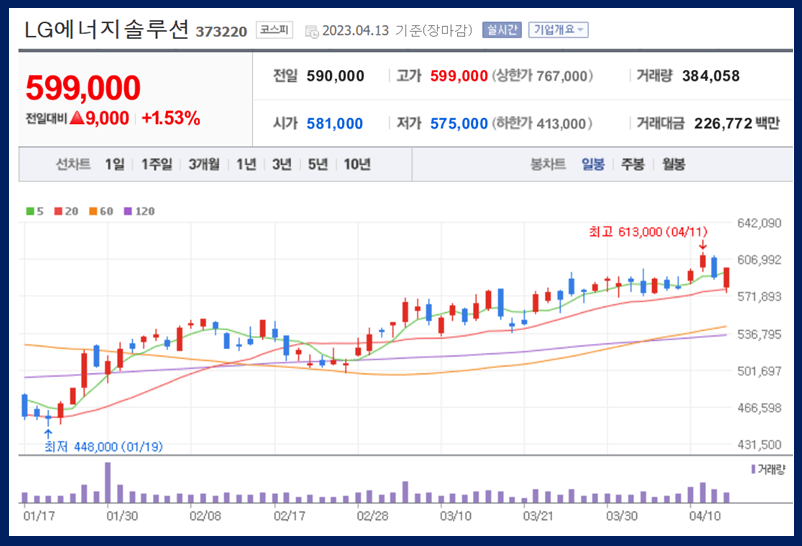This screenshot has height=546, width=802.
Task: Click the +1.53% change value
Action: pyautogui.click(x=171, y=118)
